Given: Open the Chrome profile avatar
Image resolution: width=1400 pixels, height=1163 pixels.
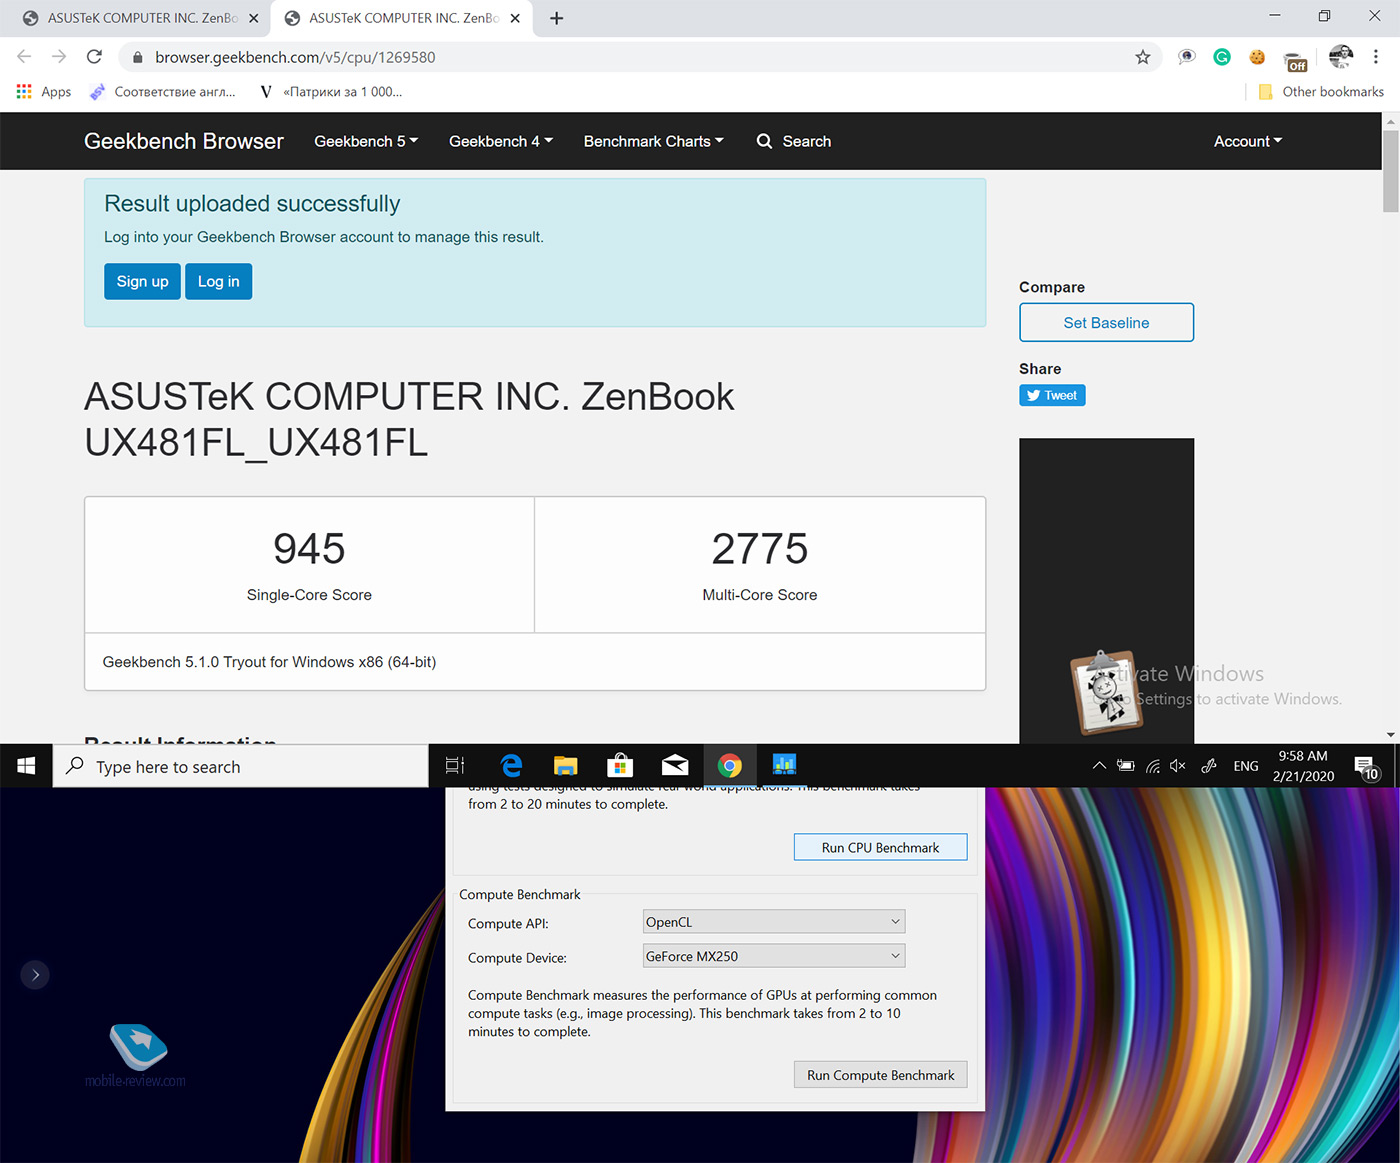Looking at the screenshot, I should [x=1341, y=57].
